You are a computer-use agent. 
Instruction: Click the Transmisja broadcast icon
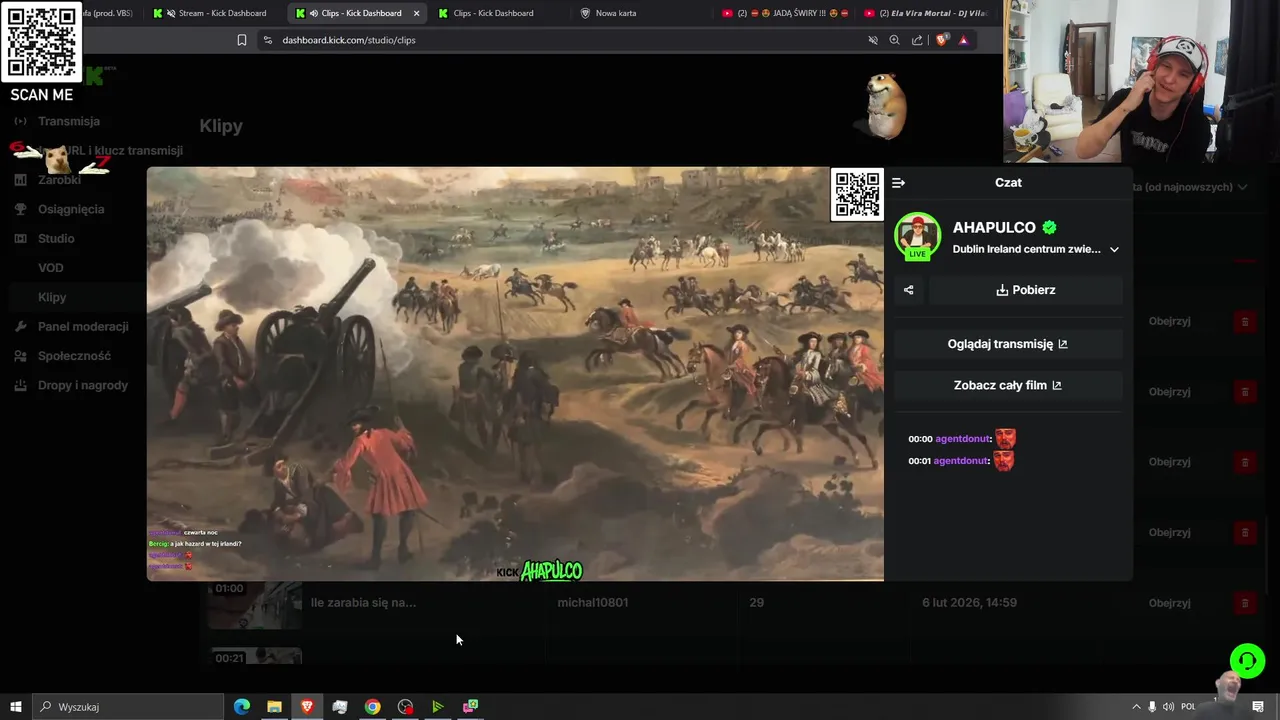[20, 121]
